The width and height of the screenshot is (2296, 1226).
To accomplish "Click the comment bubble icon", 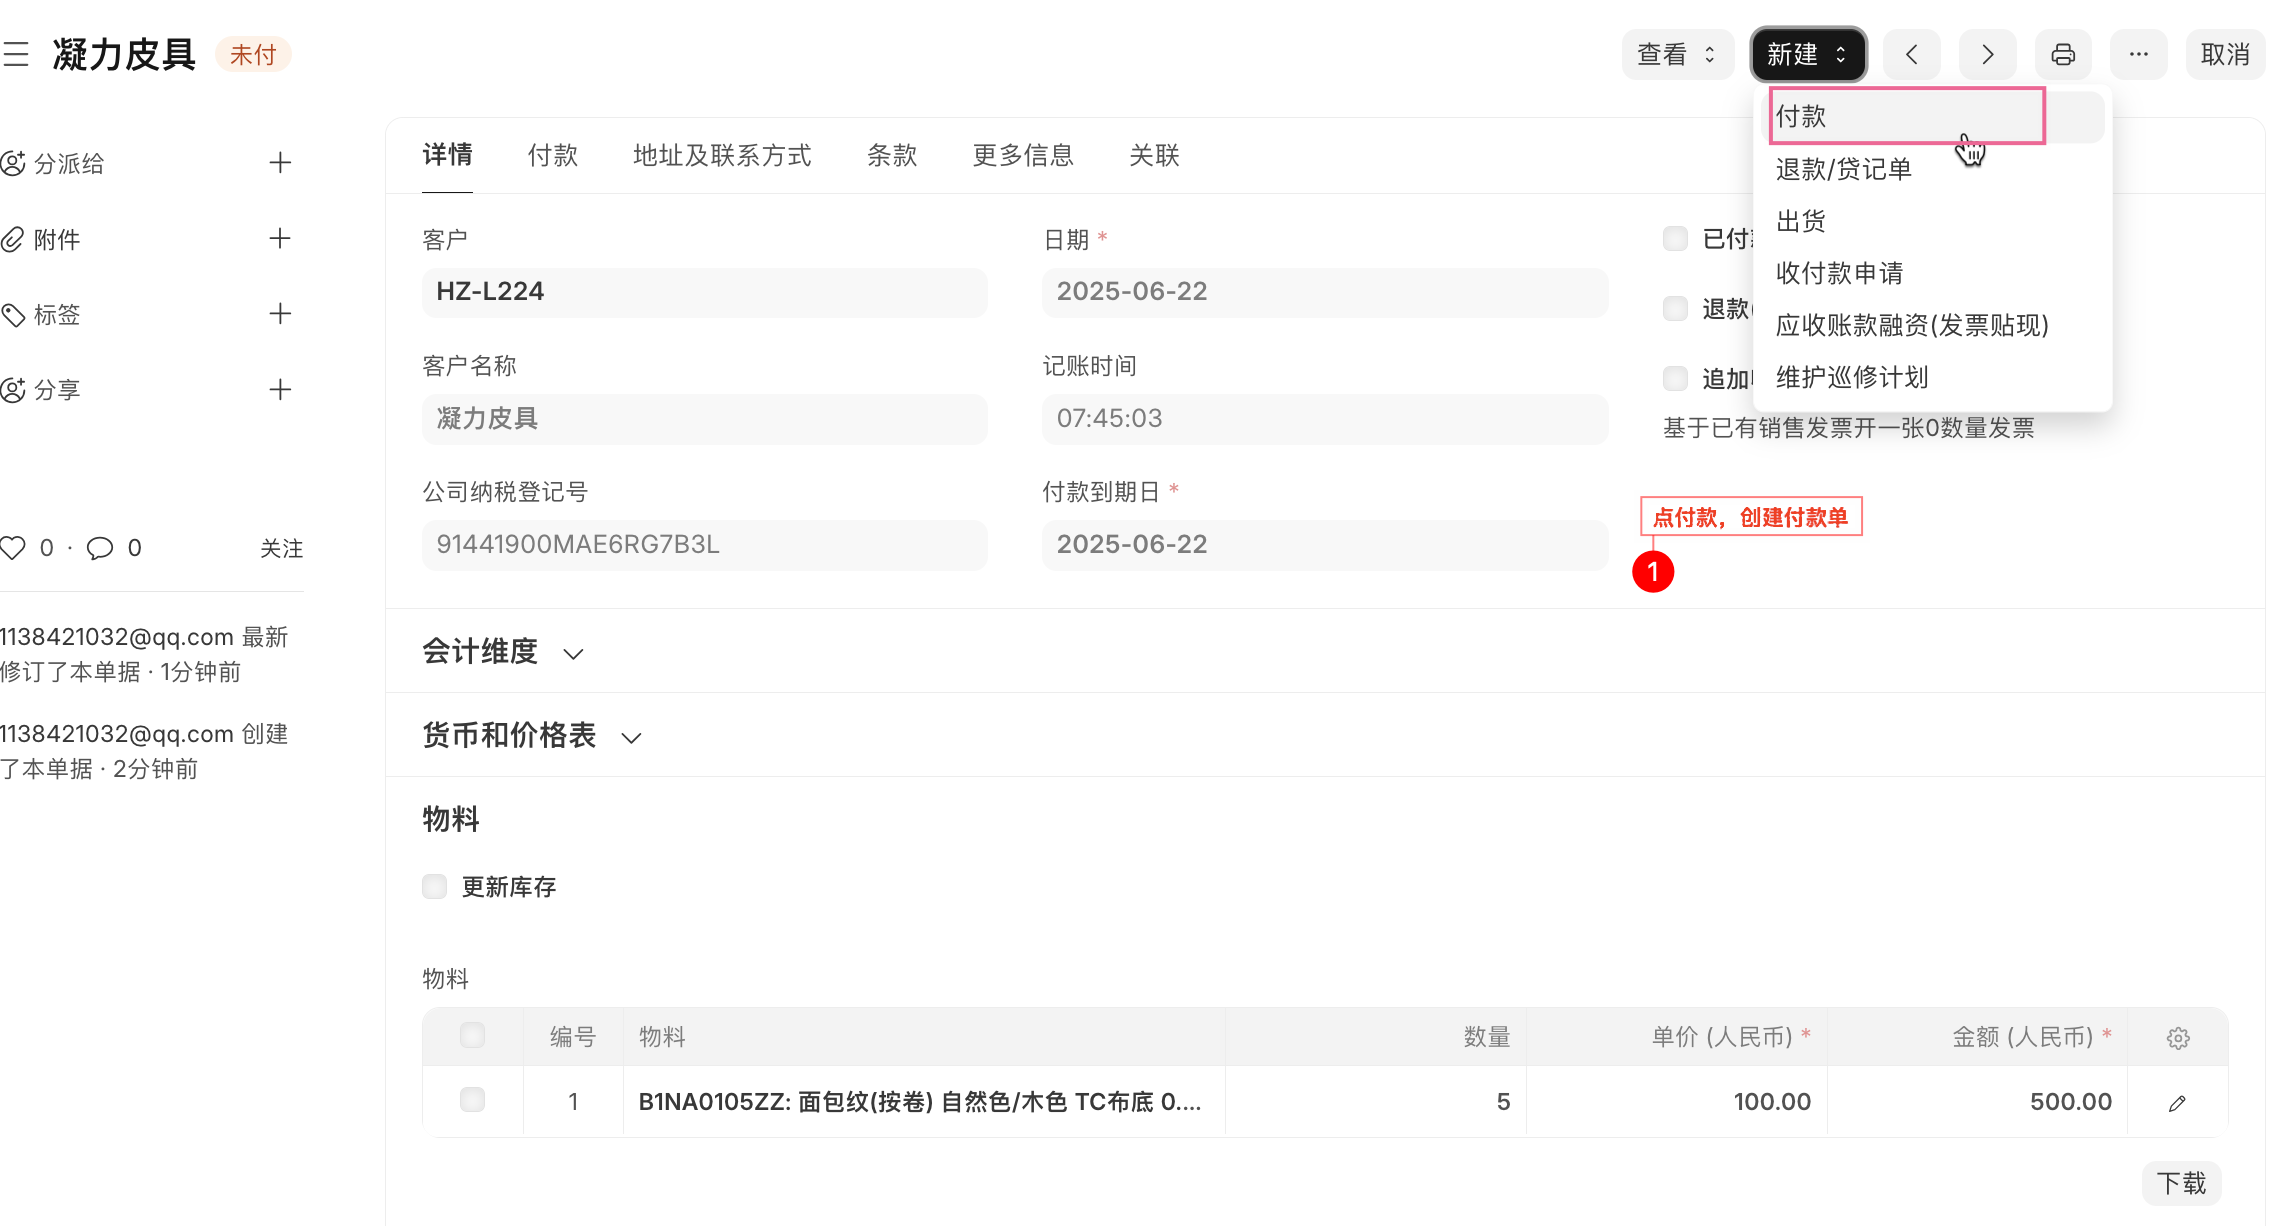I will (101, 548).
